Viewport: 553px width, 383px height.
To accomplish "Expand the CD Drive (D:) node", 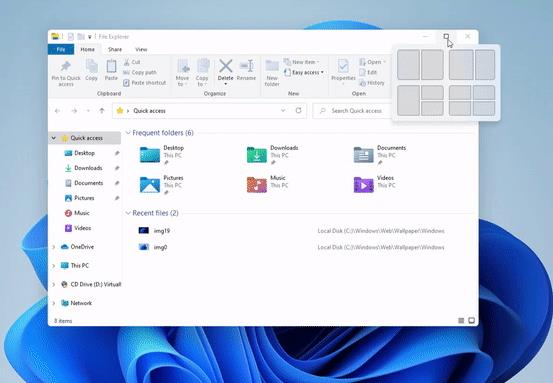I will pyautogui.click(x=54, y=284).
